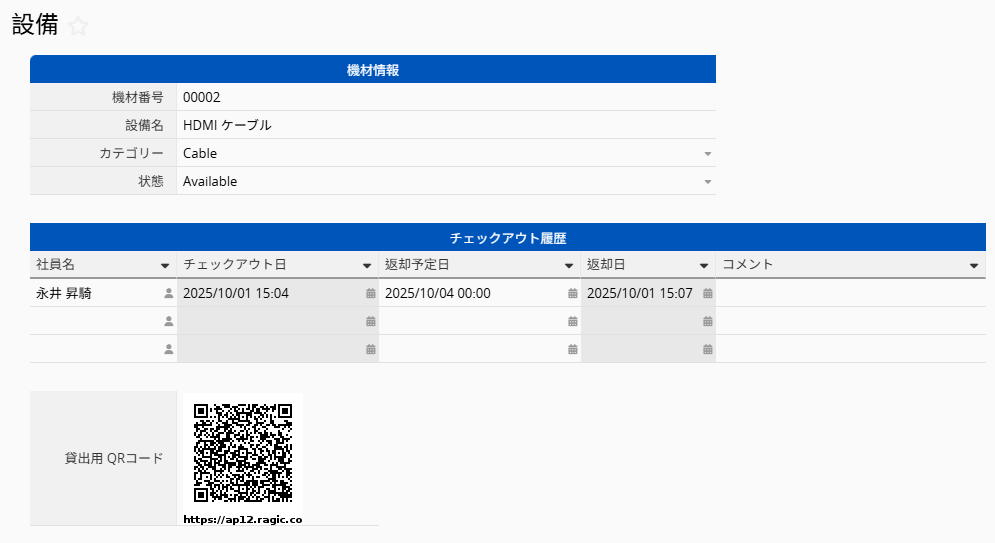Open calendar in second row 返却予定日 cell

click(572, 321)
